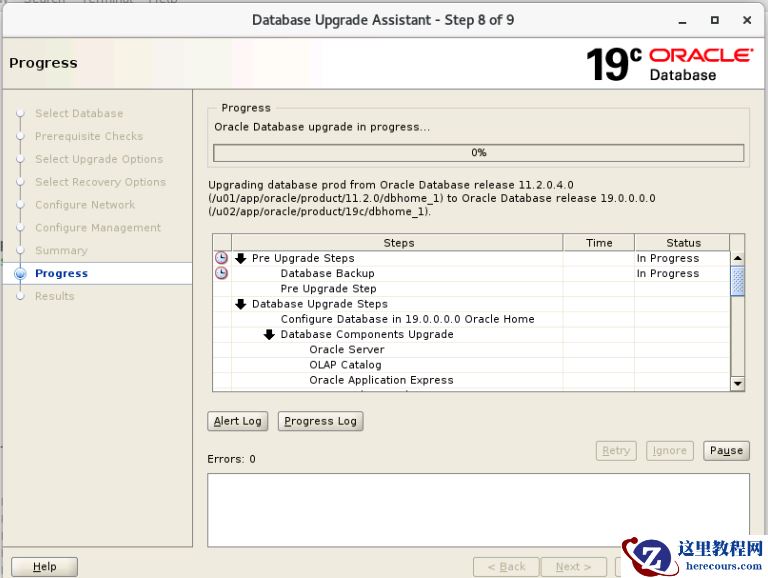768x578 pixels.
Task: Select the Configure Management step
Action: tap(98, 228)
